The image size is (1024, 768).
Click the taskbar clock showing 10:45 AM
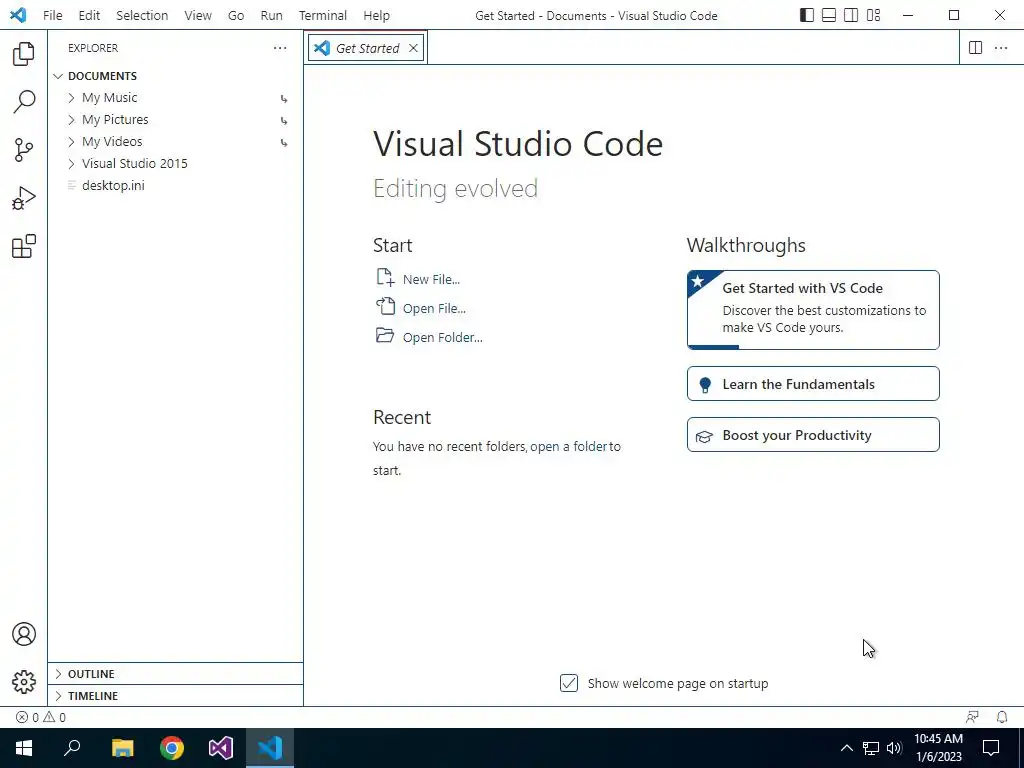pos(938,748)
